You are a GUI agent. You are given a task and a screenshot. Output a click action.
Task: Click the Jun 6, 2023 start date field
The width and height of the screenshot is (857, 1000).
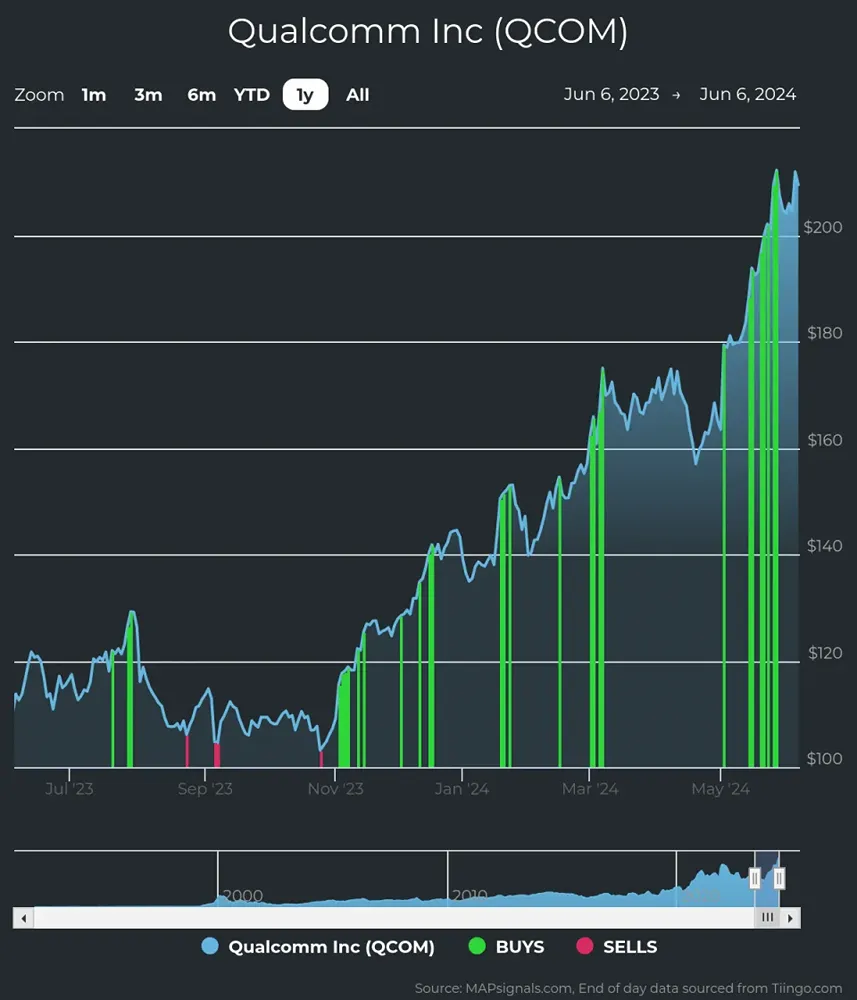click(612, 94)
